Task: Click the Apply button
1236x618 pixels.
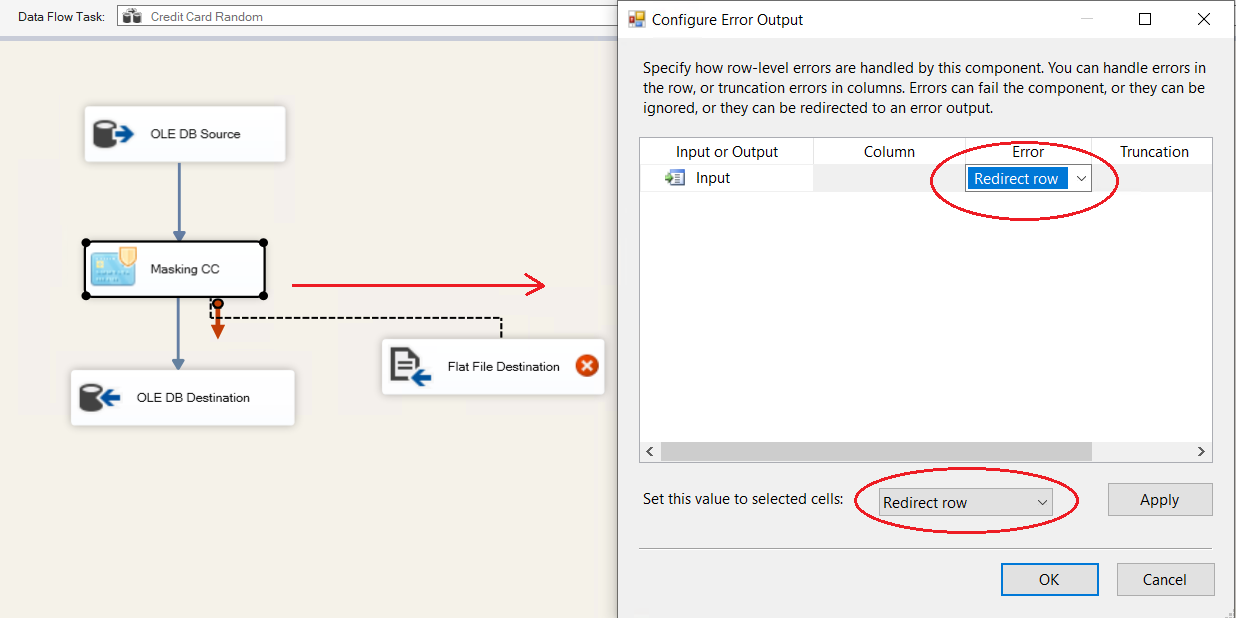Action: [x=1159, y=500]
